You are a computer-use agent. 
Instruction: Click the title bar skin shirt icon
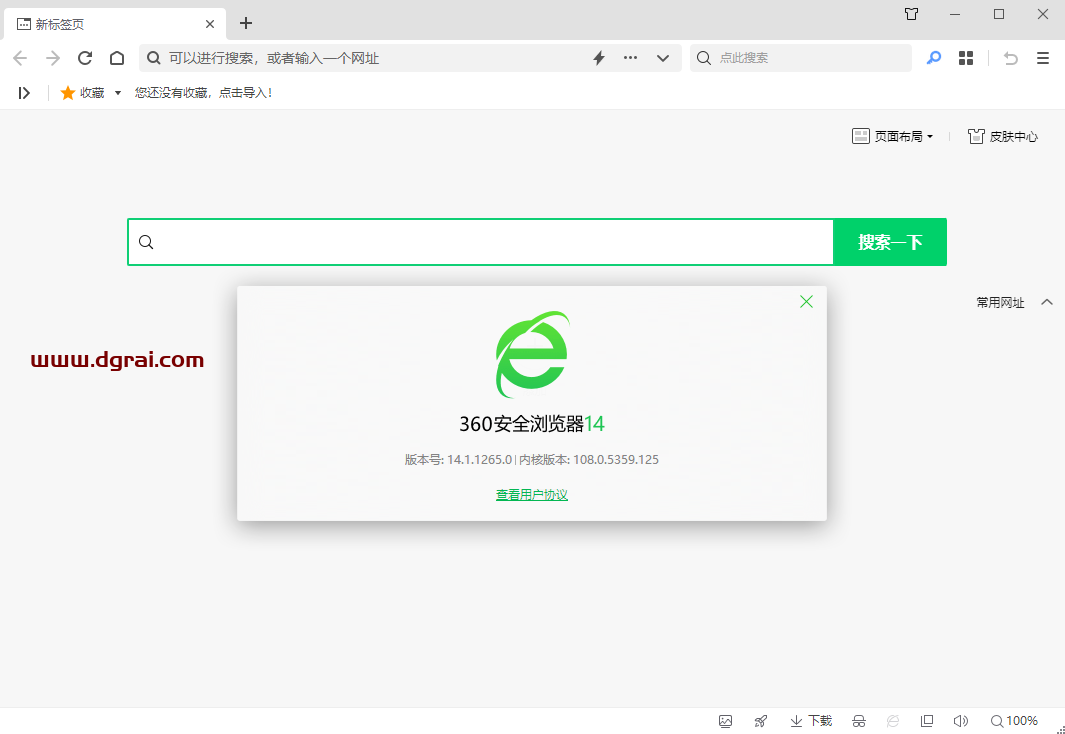911,14
